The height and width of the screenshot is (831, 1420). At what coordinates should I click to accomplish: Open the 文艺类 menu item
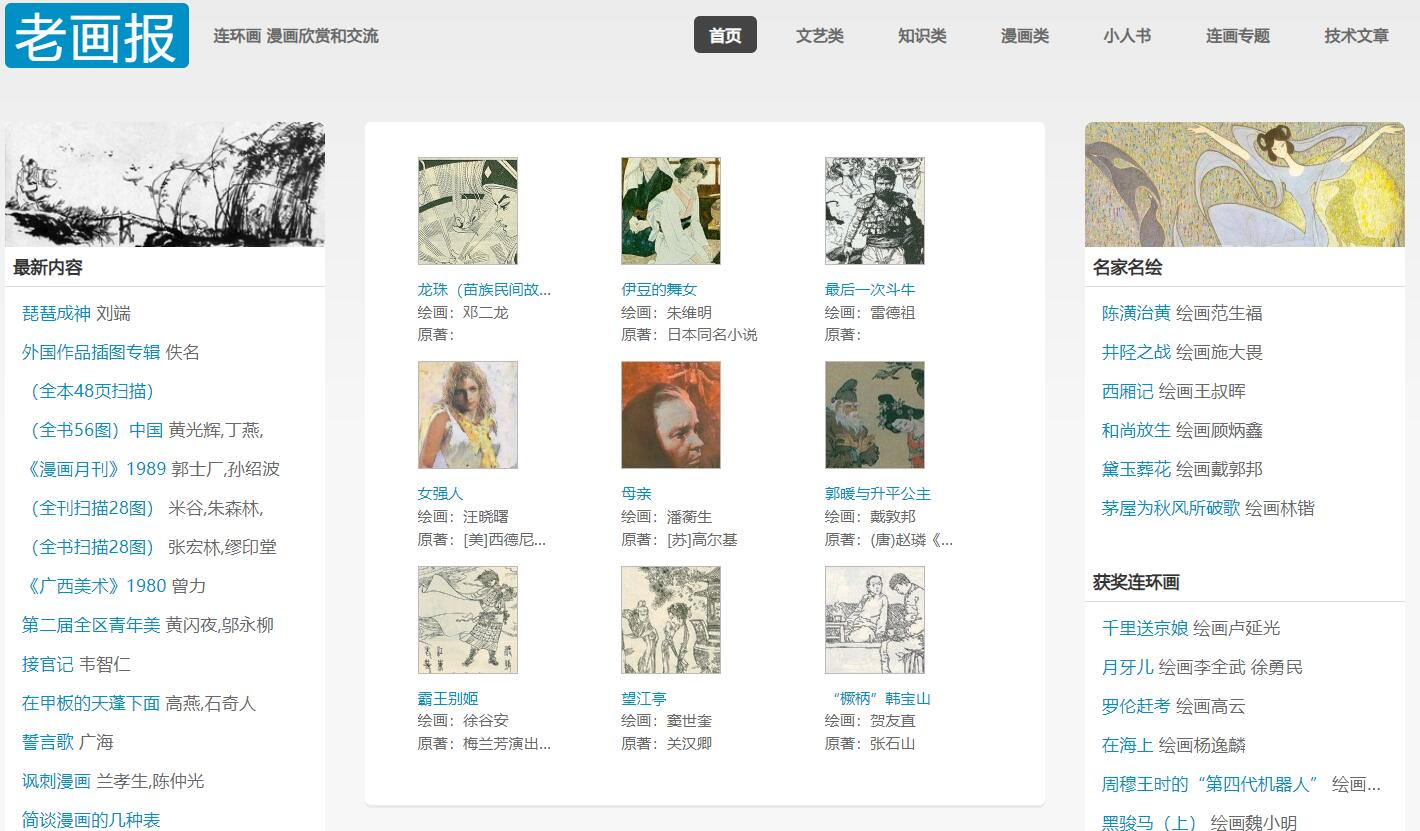(x=820, y=35)
